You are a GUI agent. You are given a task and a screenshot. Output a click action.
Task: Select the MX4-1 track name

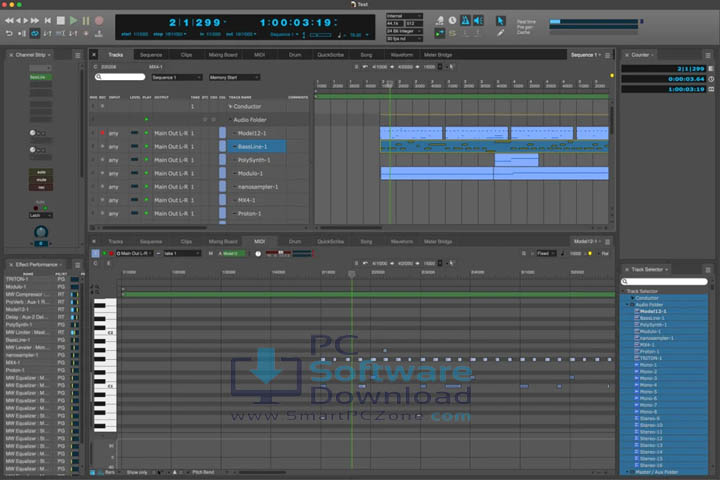click(246, 200)
